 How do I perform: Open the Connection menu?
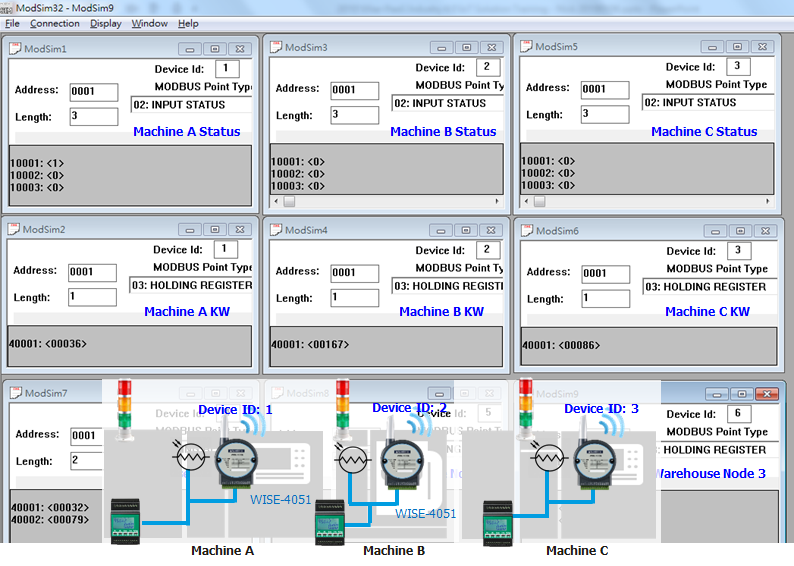[x=55, y=23]
